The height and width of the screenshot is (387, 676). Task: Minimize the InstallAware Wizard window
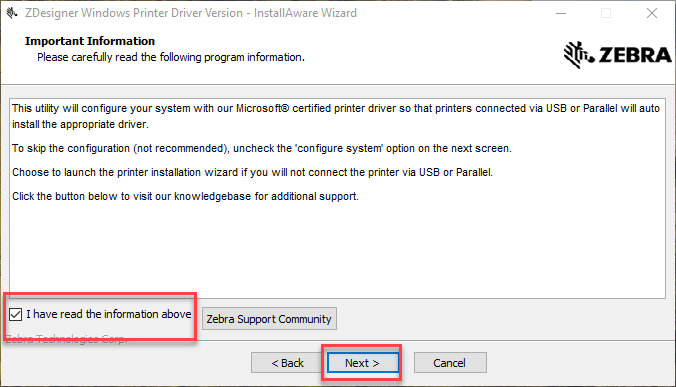(561, 13)
